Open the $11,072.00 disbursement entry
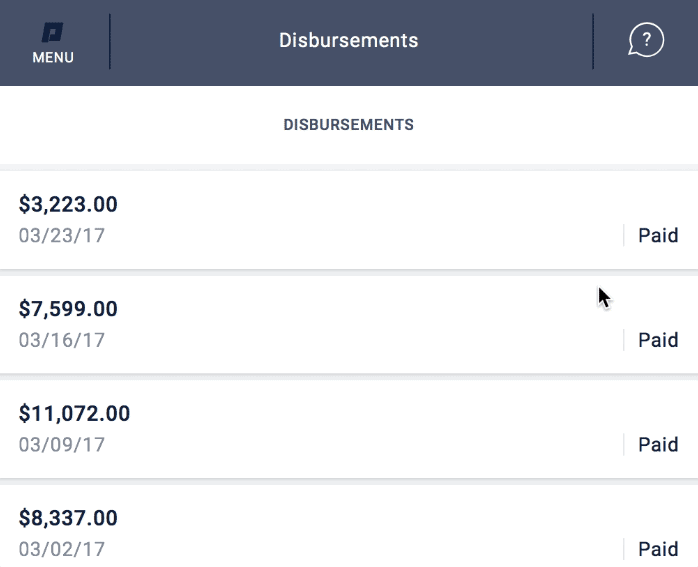 [x=349, y=429]
